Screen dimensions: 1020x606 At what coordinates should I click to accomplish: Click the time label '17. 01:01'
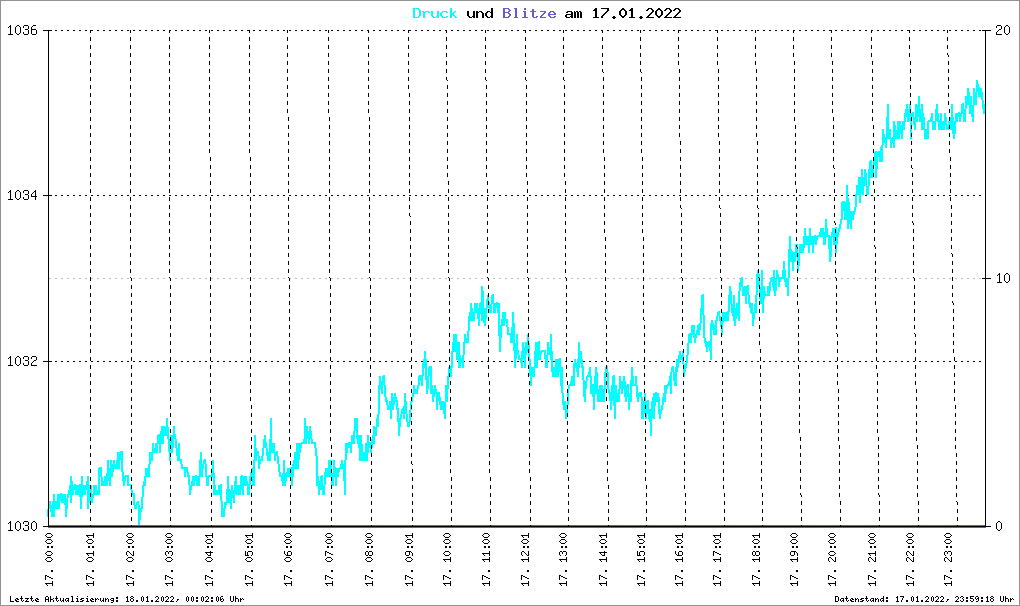coord(90,560)
